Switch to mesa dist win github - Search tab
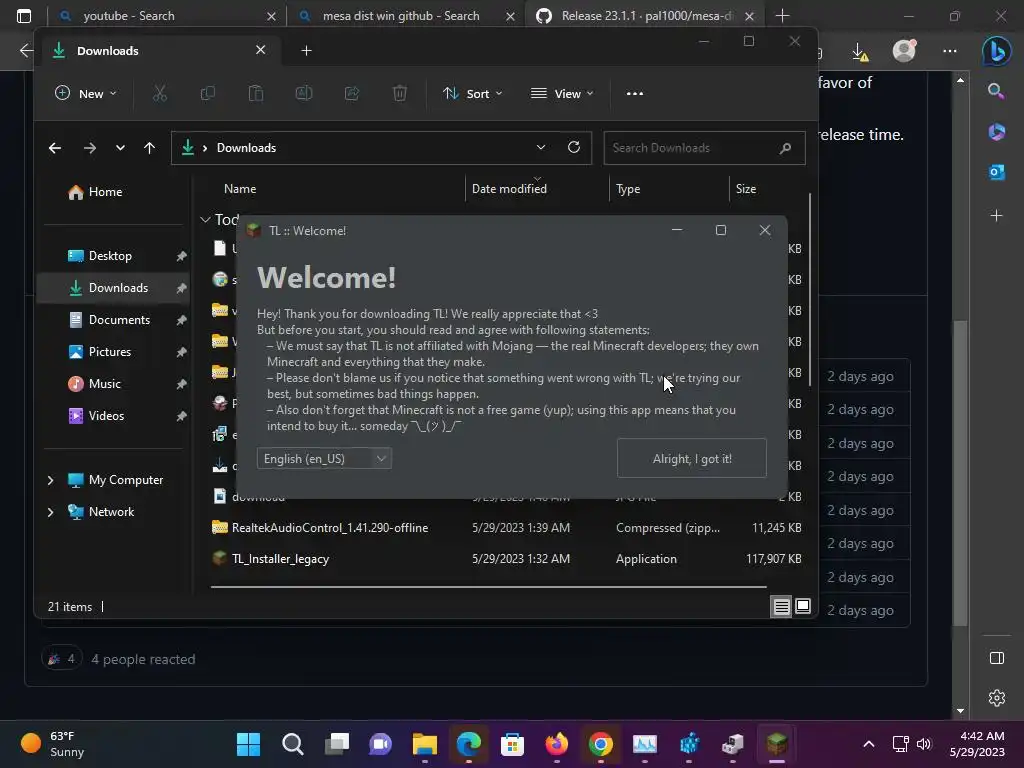Image resolution: width=1024 pixels, height=768 pixels. (x=406, y=16)
